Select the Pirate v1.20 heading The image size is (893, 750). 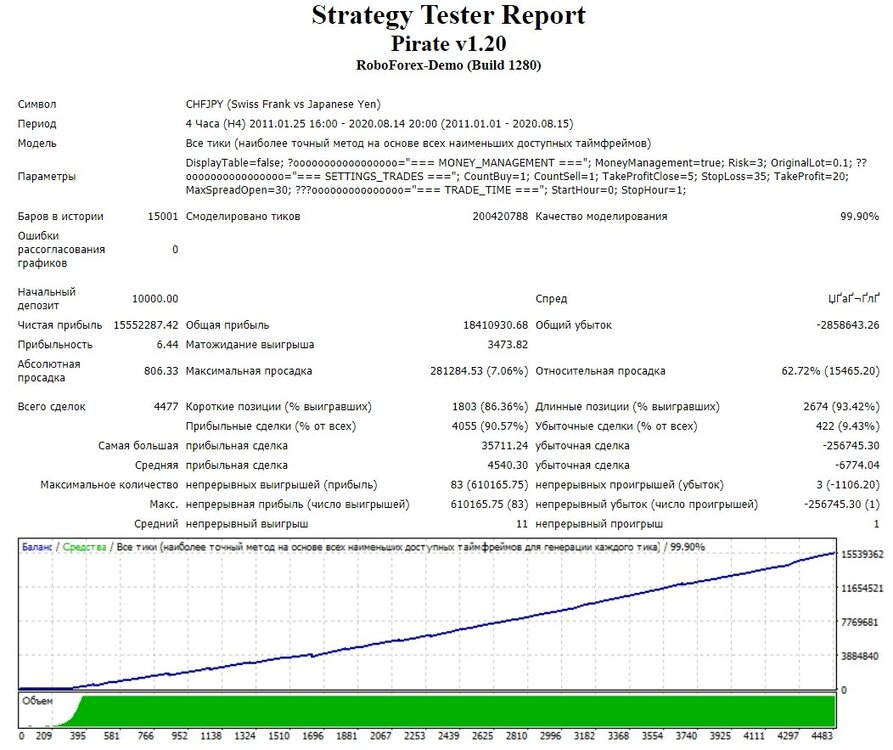(x=448, y=44)
